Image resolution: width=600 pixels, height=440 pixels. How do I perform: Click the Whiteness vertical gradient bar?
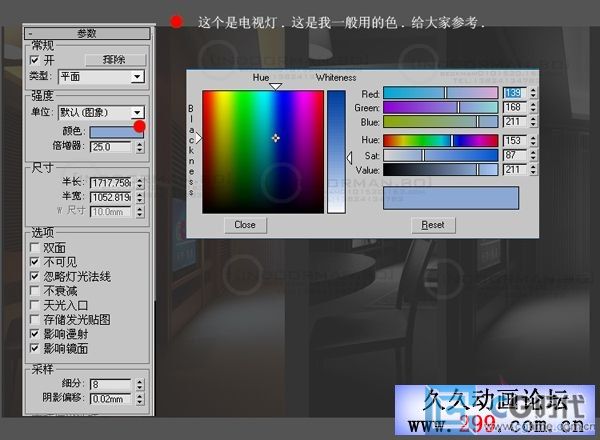(x=336, y=152)
